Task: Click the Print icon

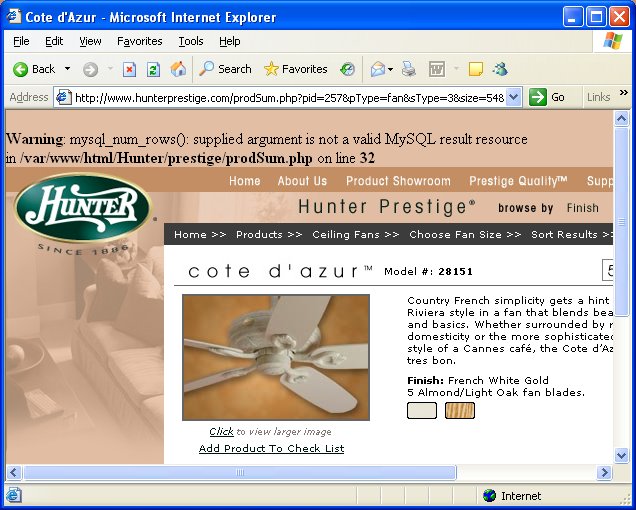Action: (408, 69)
